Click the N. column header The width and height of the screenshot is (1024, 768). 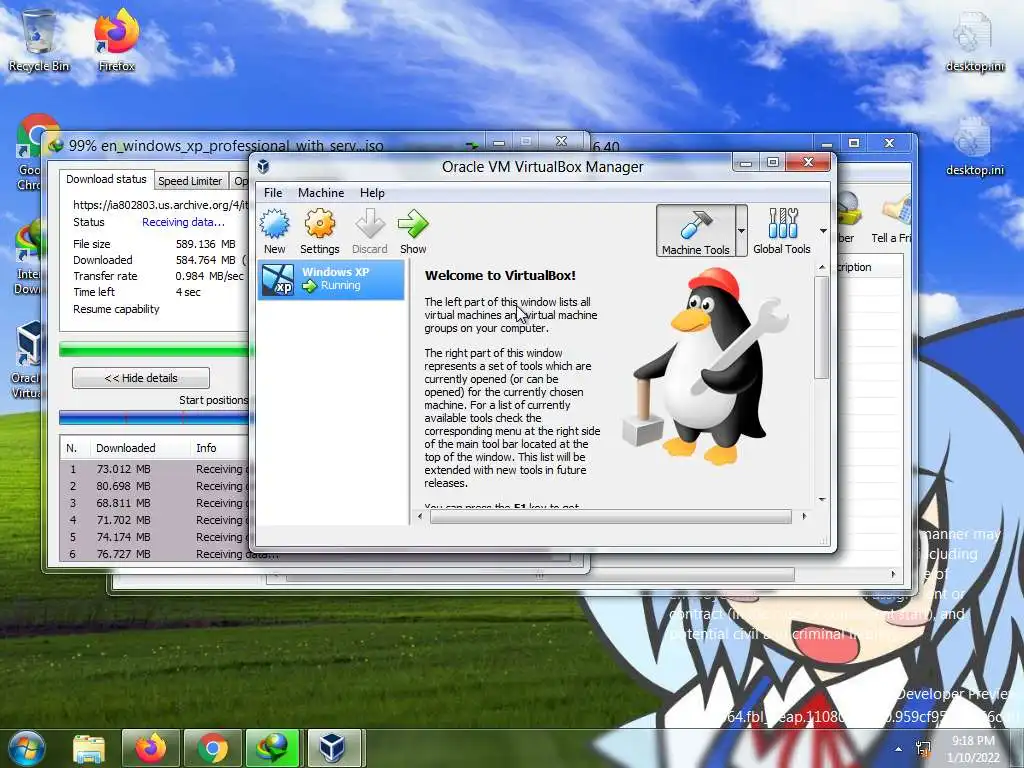click(x=74, y=448)
